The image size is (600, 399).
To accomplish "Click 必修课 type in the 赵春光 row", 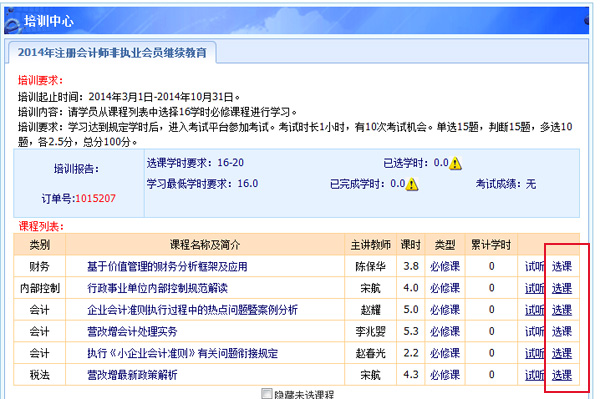I will pyautogui.click(x=445, y=353).
